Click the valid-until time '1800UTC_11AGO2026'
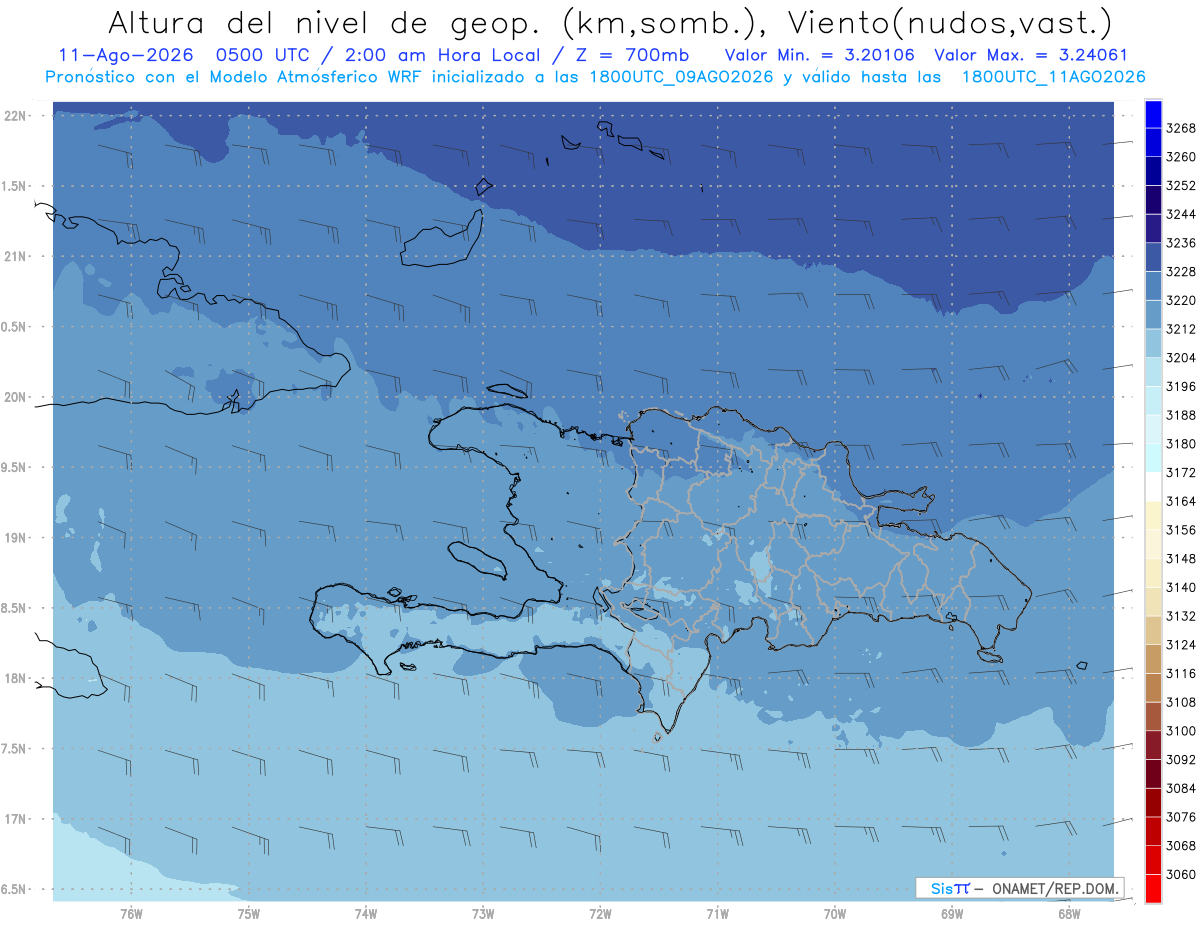This screenshot has height=927, width=1200. tap(1053, 76)
